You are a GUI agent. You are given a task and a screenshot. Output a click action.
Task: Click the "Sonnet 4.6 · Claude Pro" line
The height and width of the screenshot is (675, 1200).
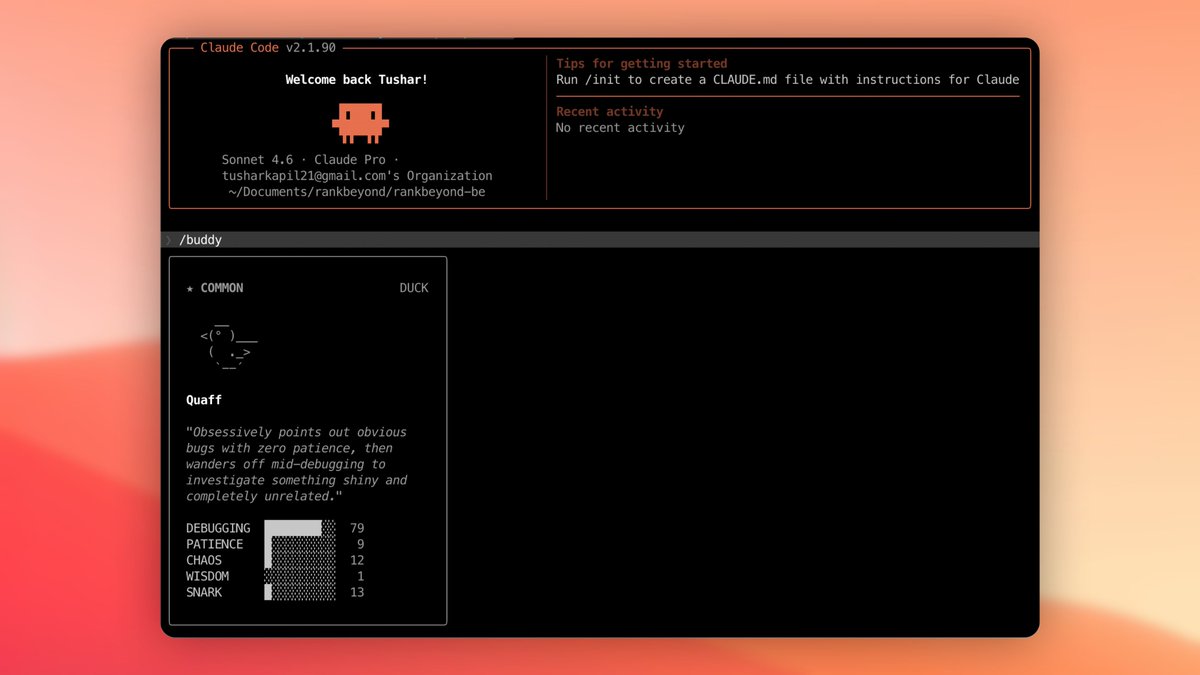click(x=310, y=160)
